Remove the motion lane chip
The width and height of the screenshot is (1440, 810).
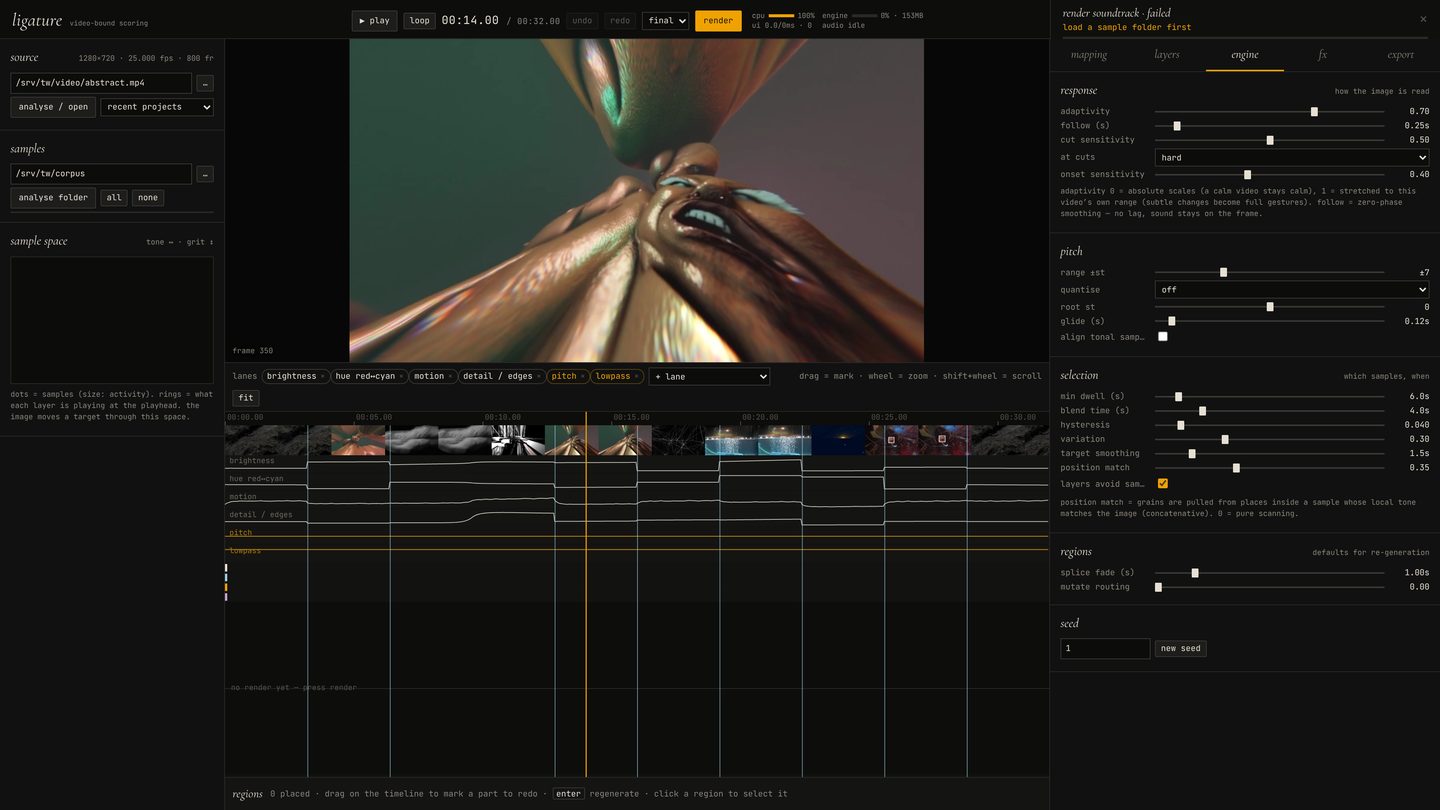450,377
